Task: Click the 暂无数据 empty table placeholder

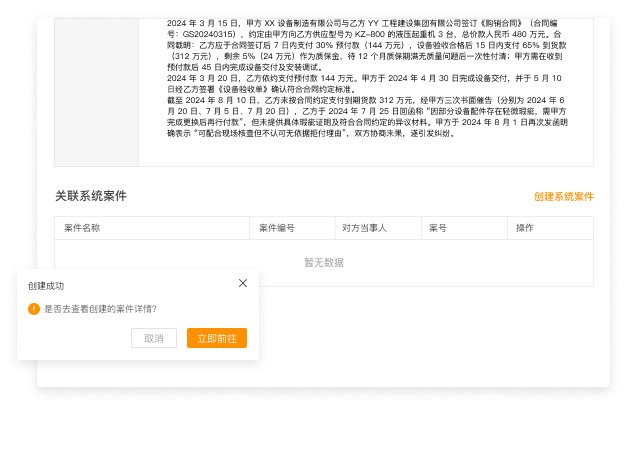Action: tap(323, 262)
